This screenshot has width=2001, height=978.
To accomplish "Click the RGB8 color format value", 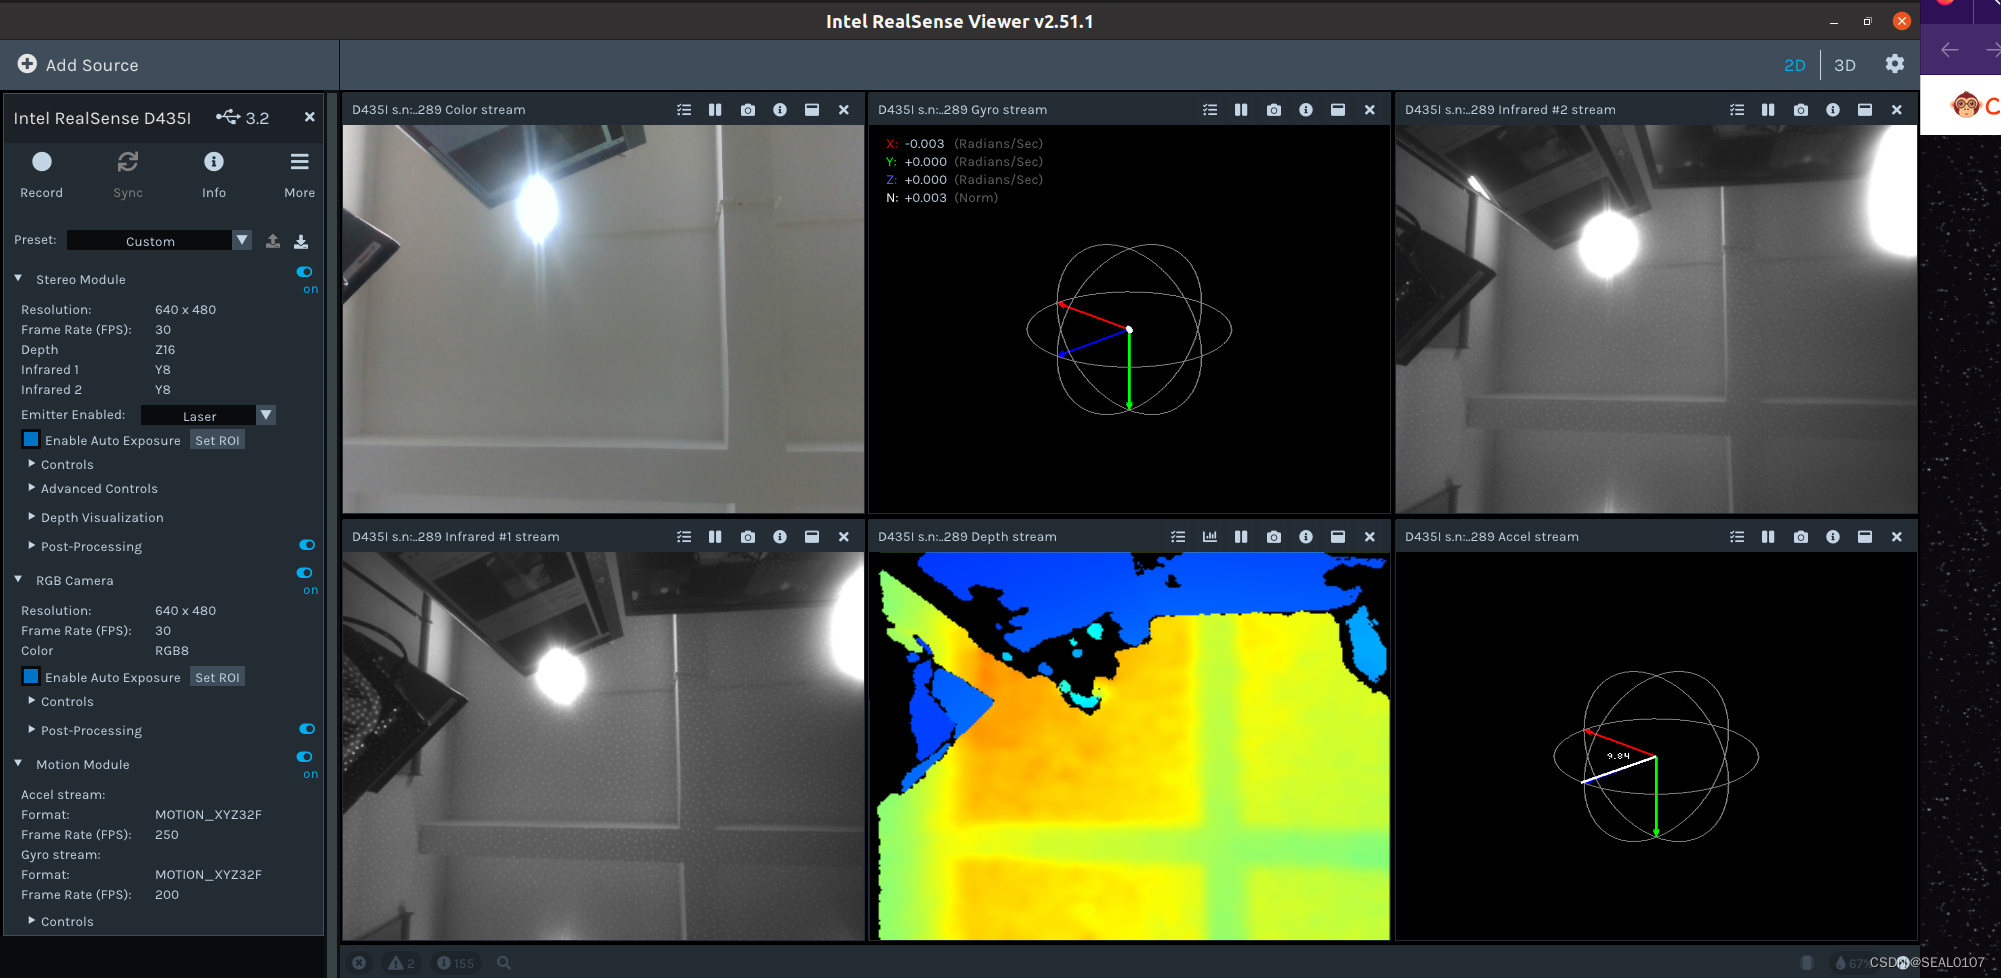I will [172, 651].
